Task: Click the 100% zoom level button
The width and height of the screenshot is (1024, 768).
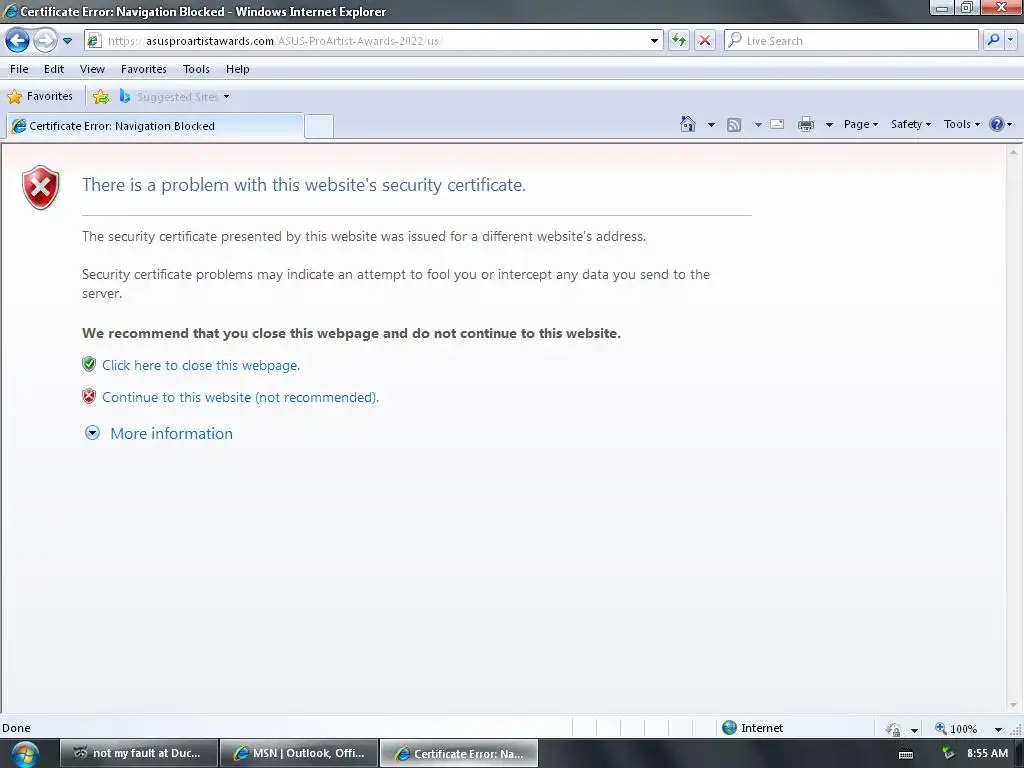Action: [956, 728]
